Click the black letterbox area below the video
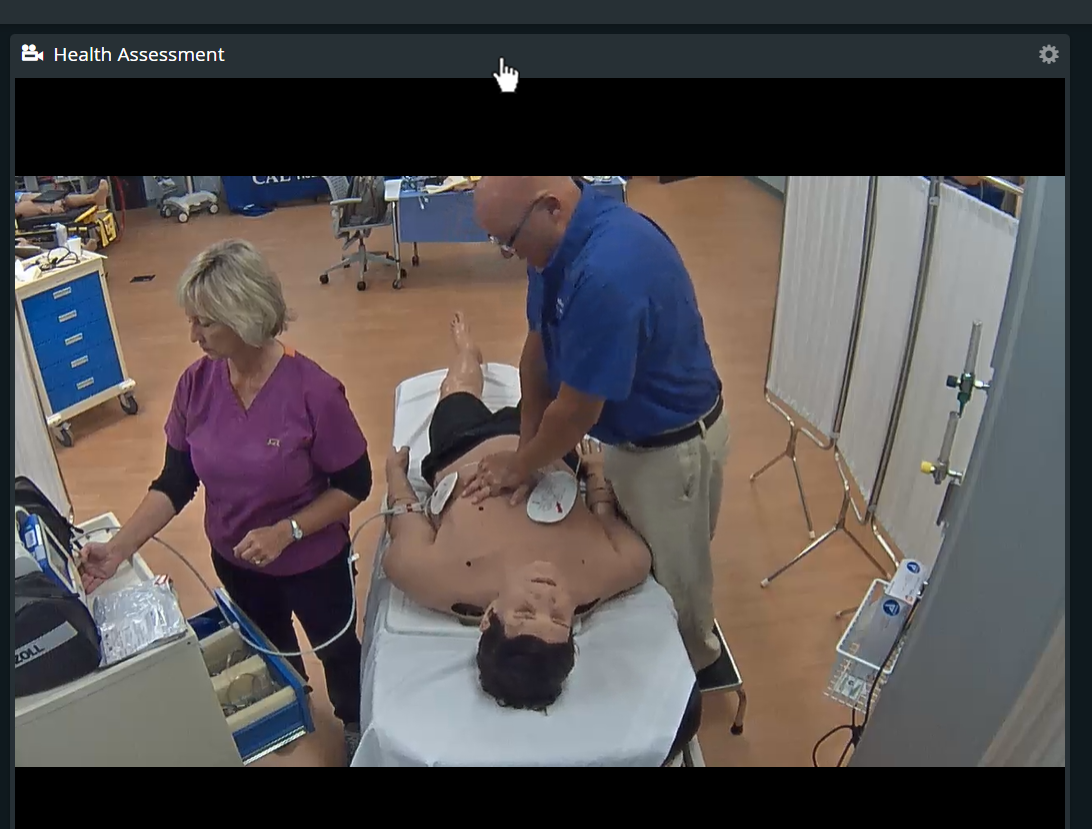Image resolution: width=1092 pixels, height=829 pixels. coord(540,797)
